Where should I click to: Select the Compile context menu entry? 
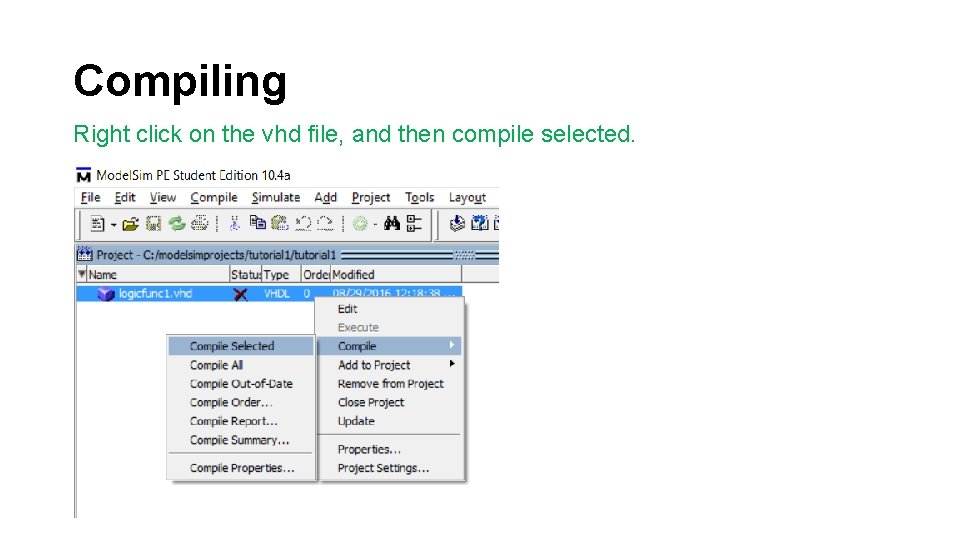tap(389, 346)
